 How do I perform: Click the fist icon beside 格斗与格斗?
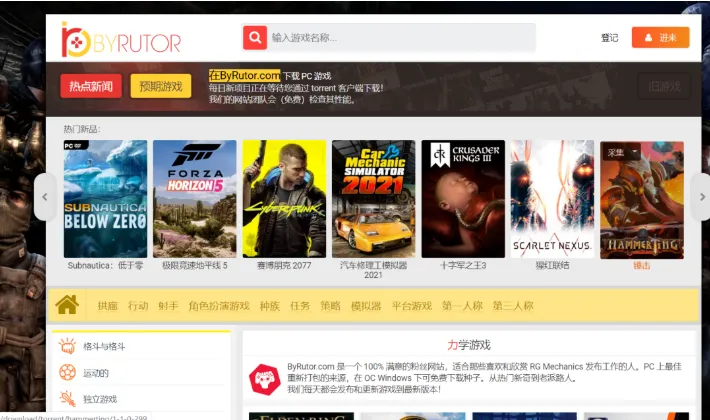pos(67,346)
